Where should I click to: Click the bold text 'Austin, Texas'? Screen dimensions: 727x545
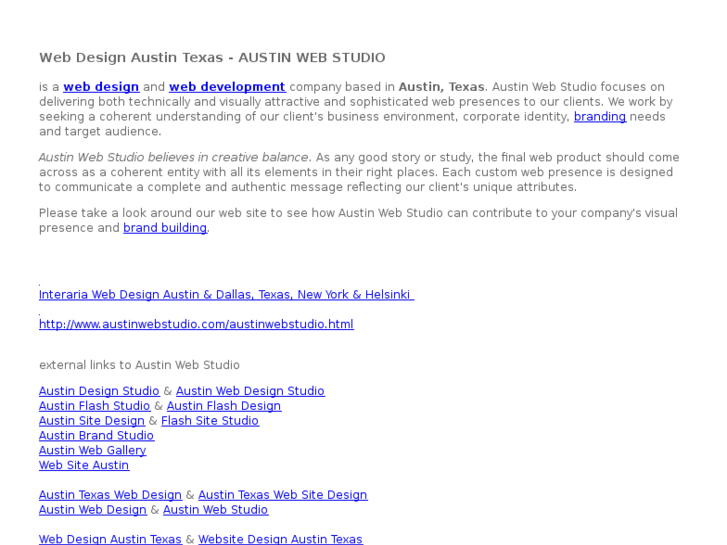tap(441, 87)
